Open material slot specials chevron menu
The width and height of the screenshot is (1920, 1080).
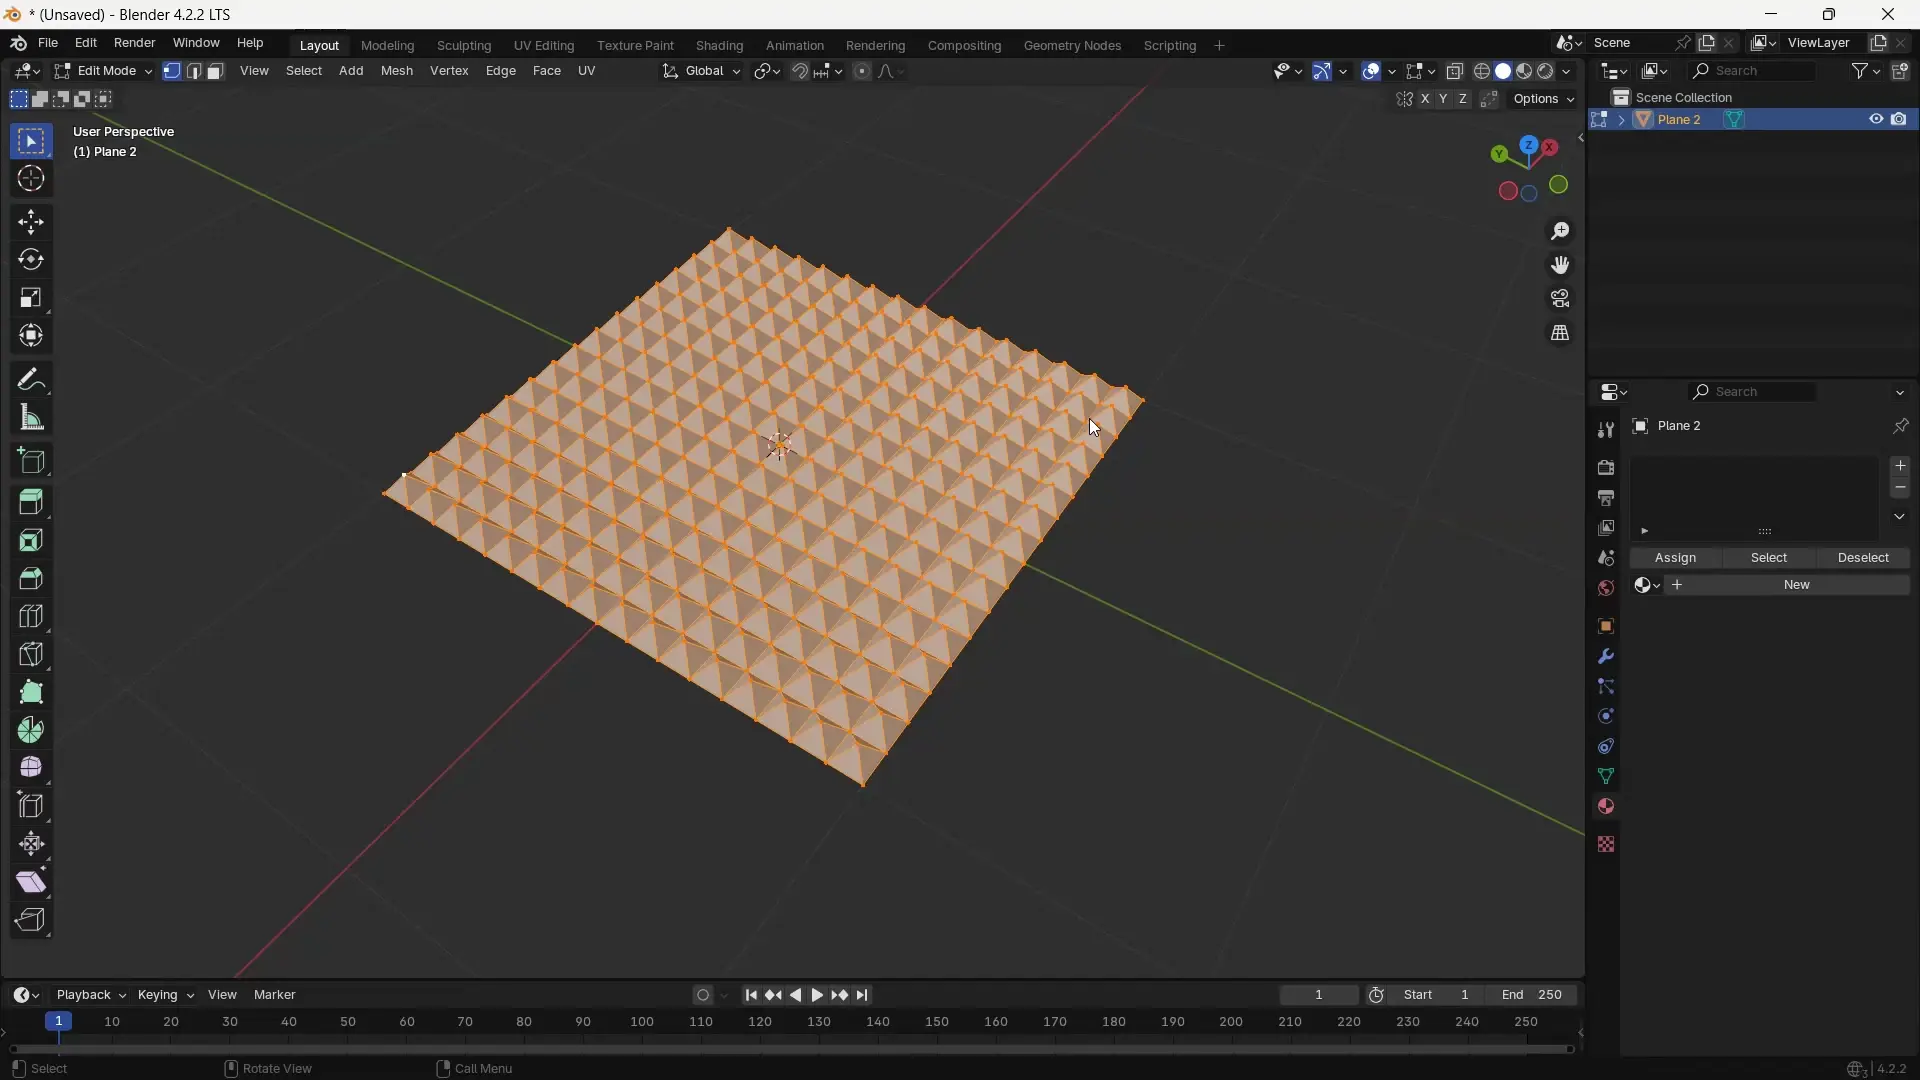1901,518
